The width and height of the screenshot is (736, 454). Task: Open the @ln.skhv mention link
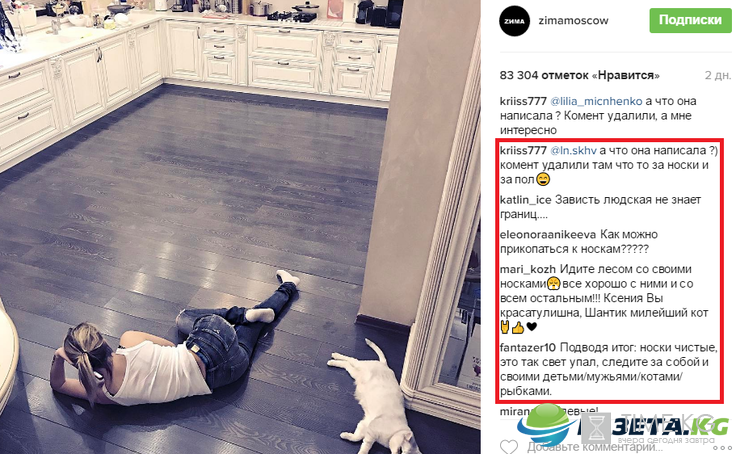(x=573, y=150)
